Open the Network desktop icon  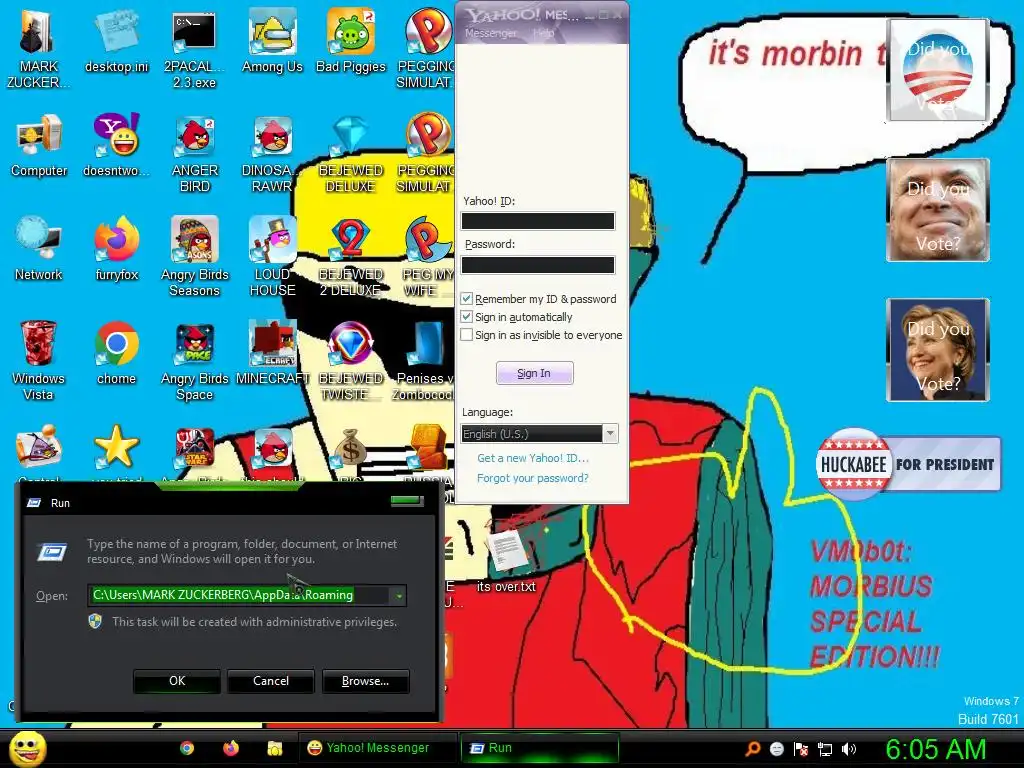[39, 249]
